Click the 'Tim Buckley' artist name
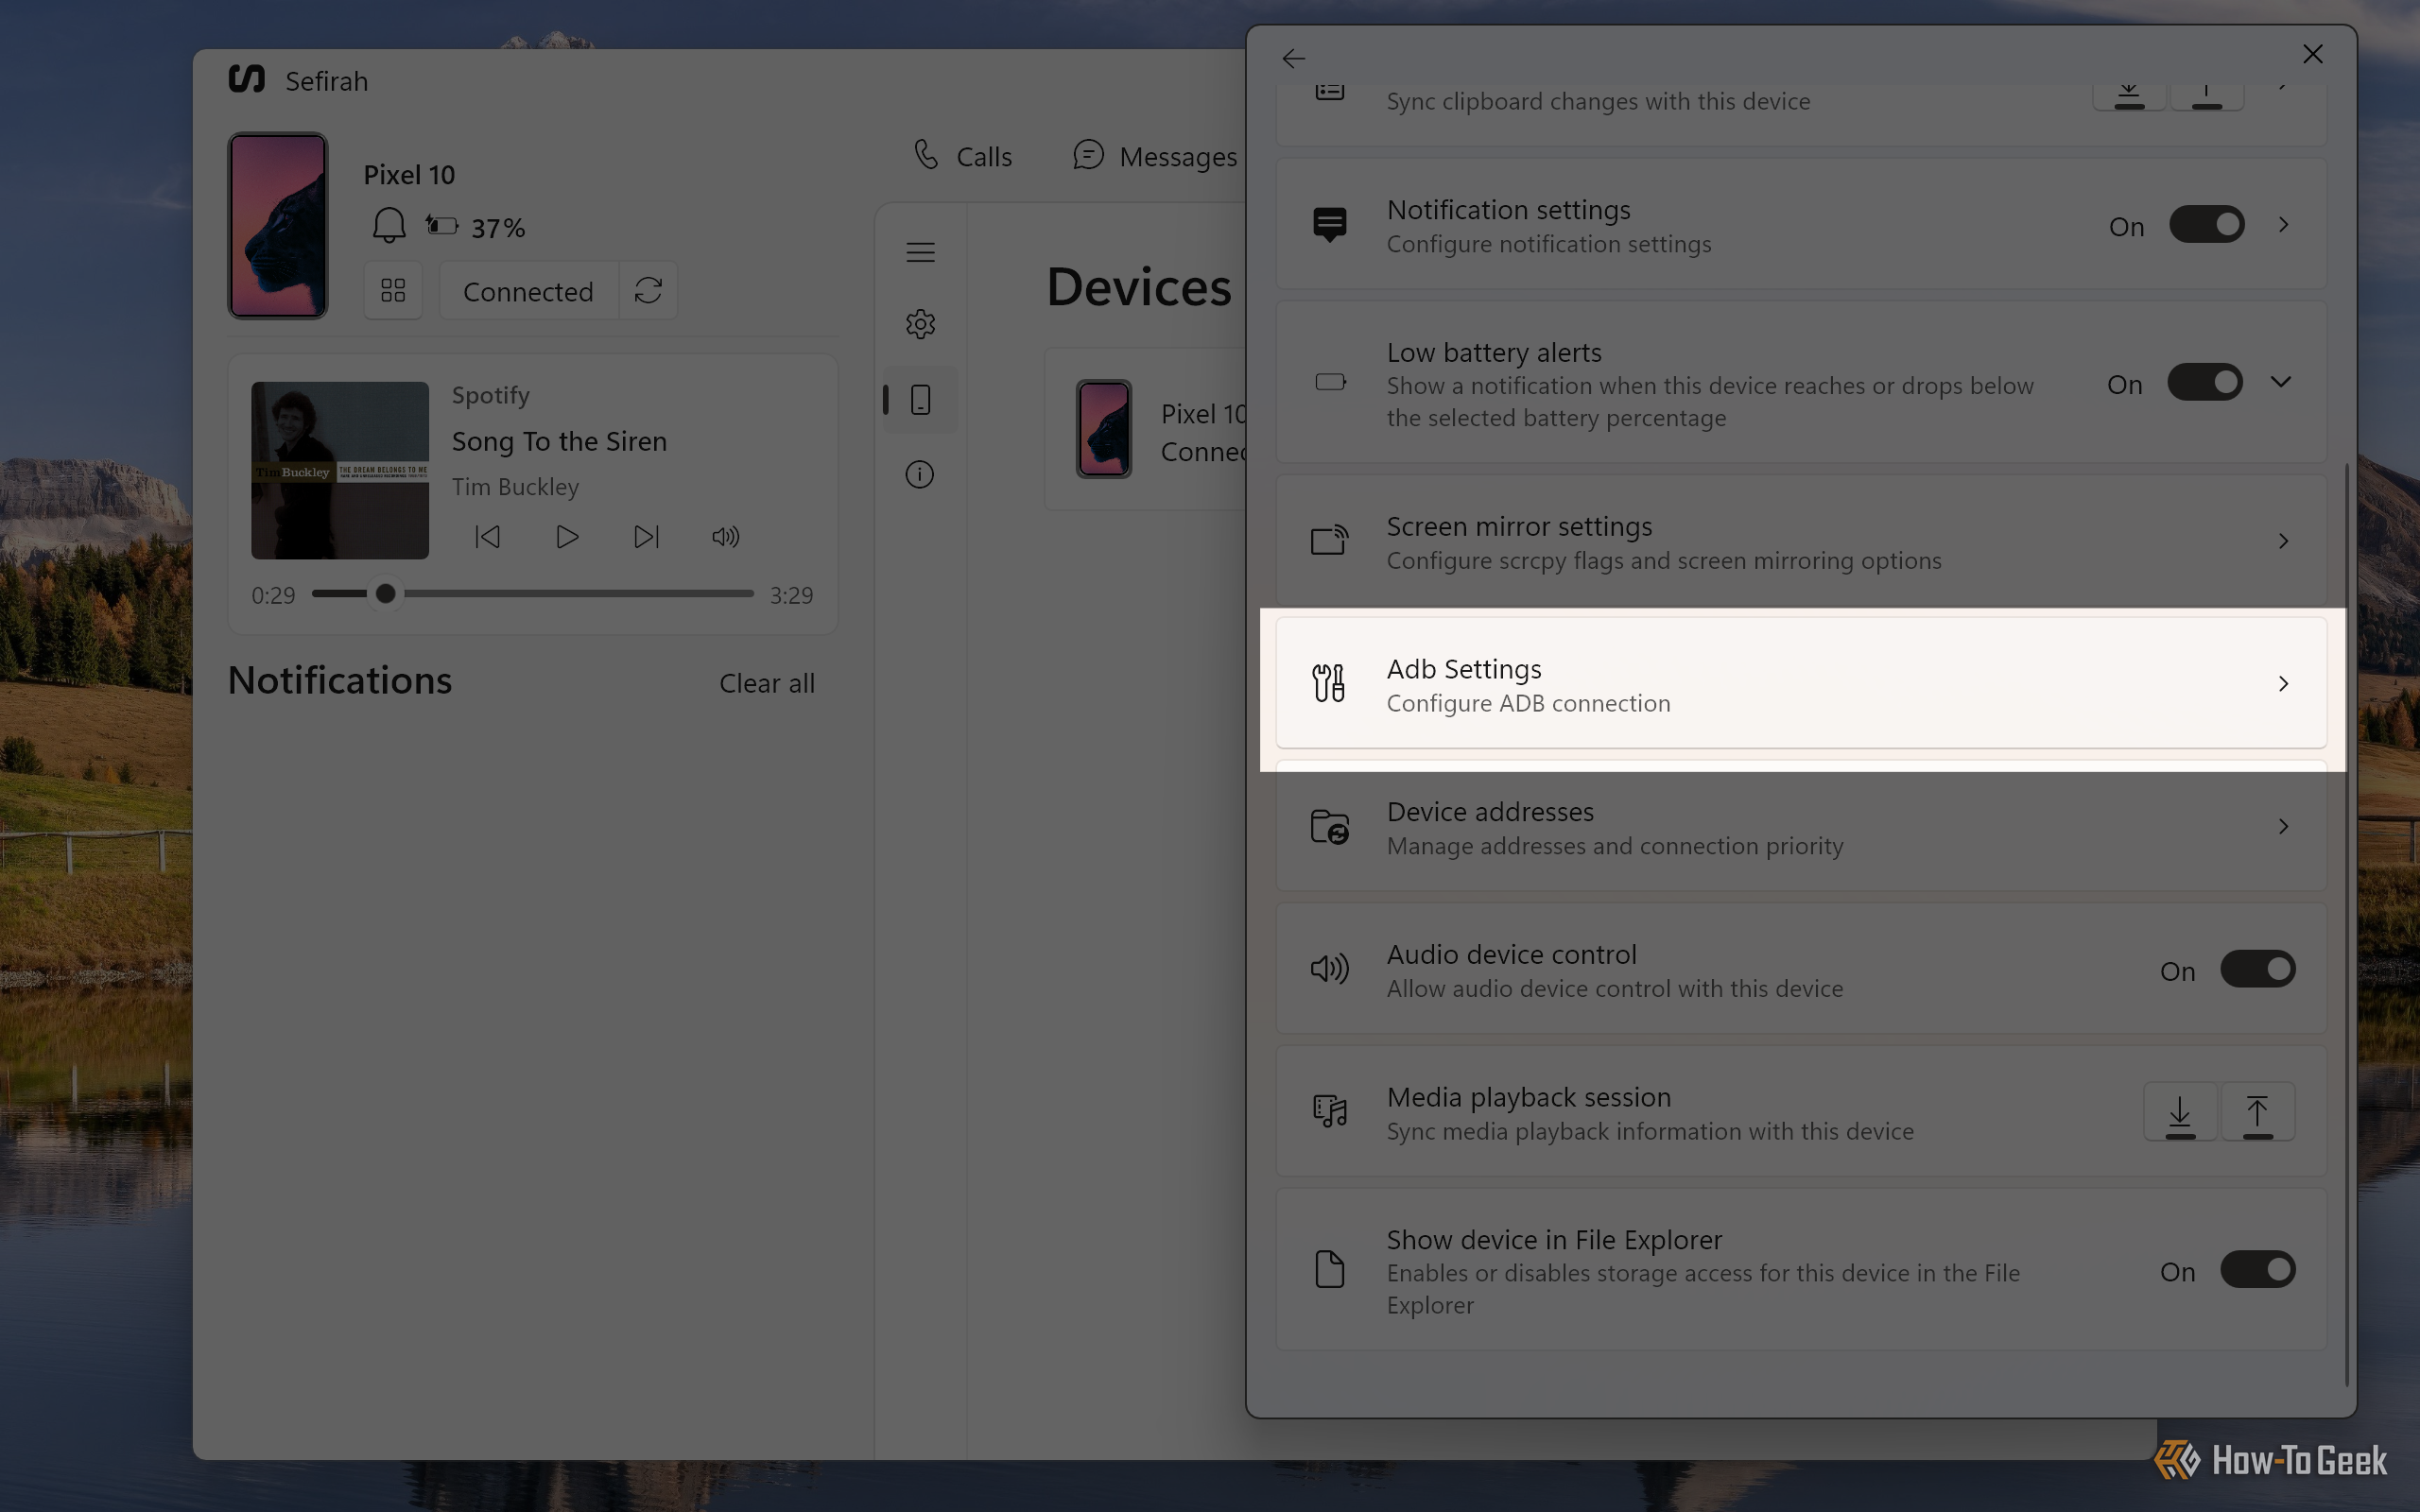2420x1512 pixels. pos(515,487)
